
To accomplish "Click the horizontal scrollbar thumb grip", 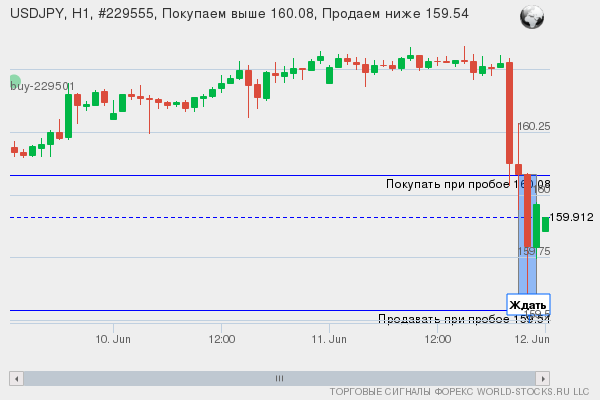I will pos(279,379).
